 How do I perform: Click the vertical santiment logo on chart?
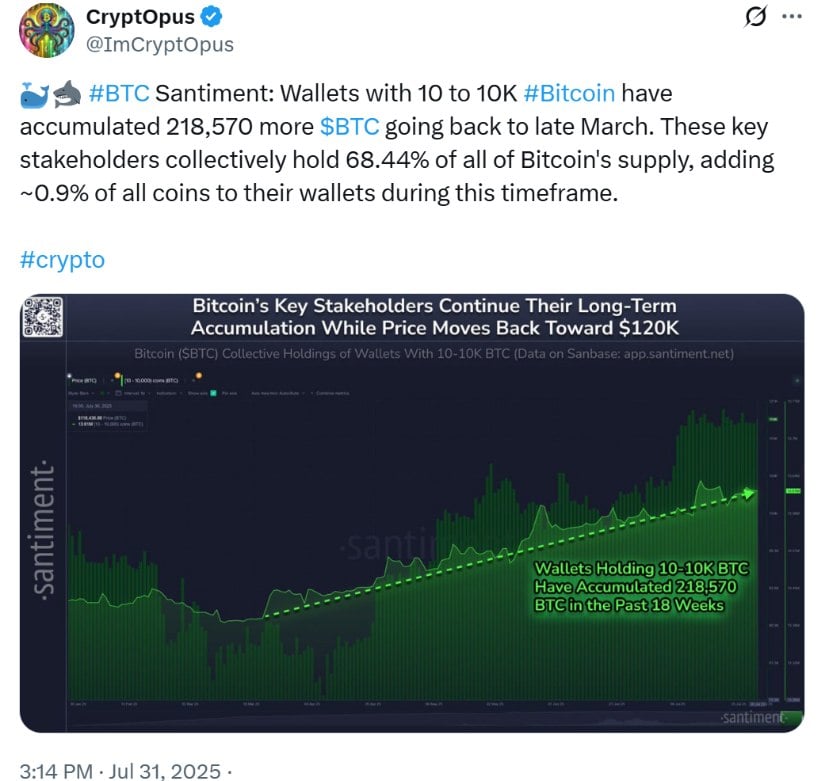[x=44, y=530]
